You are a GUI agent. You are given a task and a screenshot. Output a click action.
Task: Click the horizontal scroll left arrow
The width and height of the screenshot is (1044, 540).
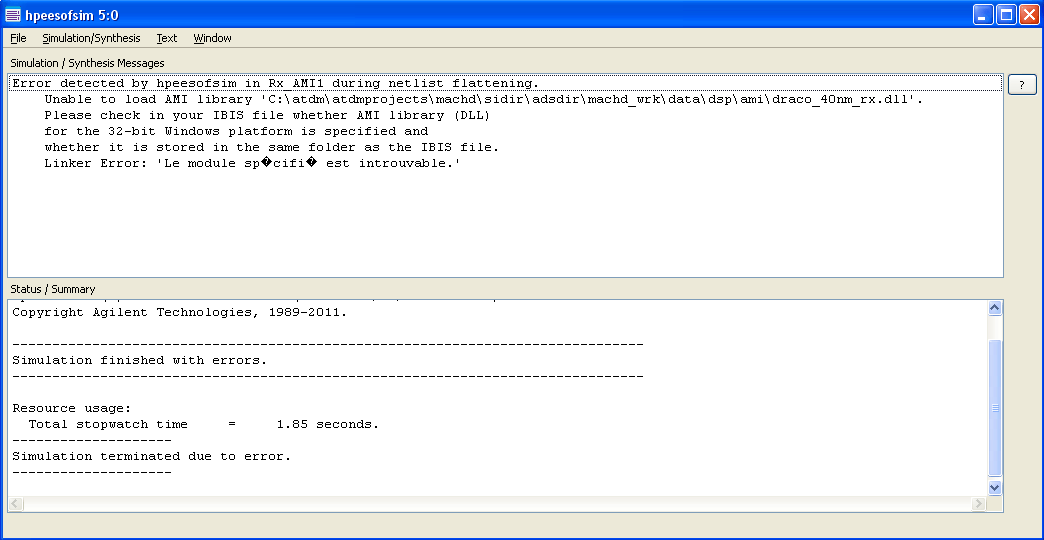point(16,504)
